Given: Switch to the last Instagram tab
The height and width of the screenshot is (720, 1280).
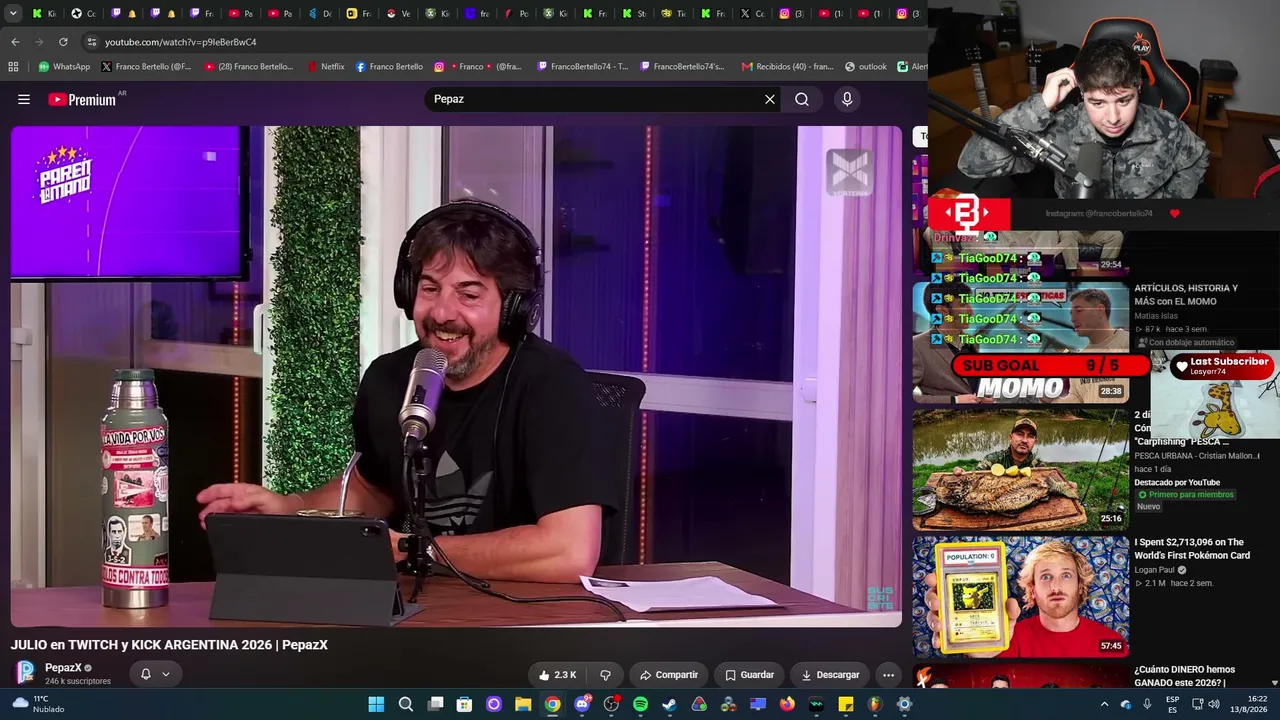Looking at the screenshot, I should click(x=908, y=14).
